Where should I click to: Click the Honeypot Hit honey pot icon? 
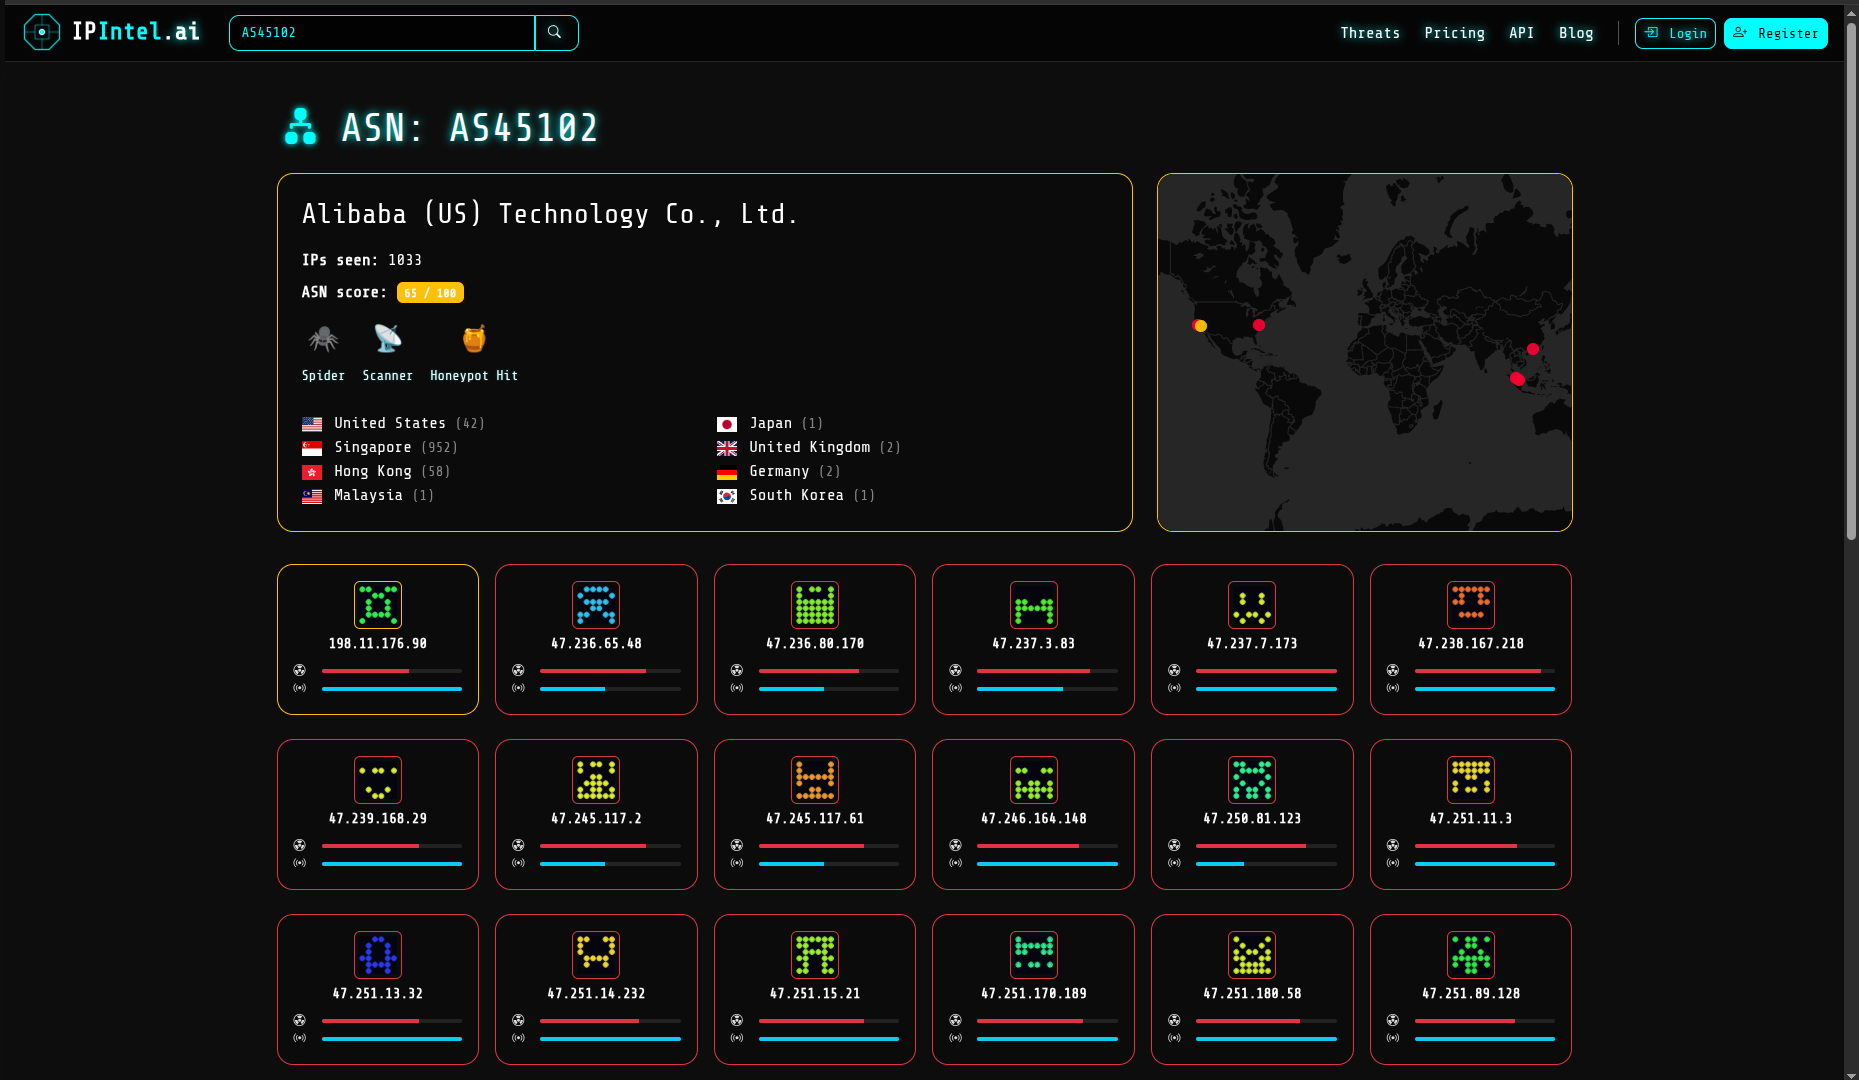472,338
